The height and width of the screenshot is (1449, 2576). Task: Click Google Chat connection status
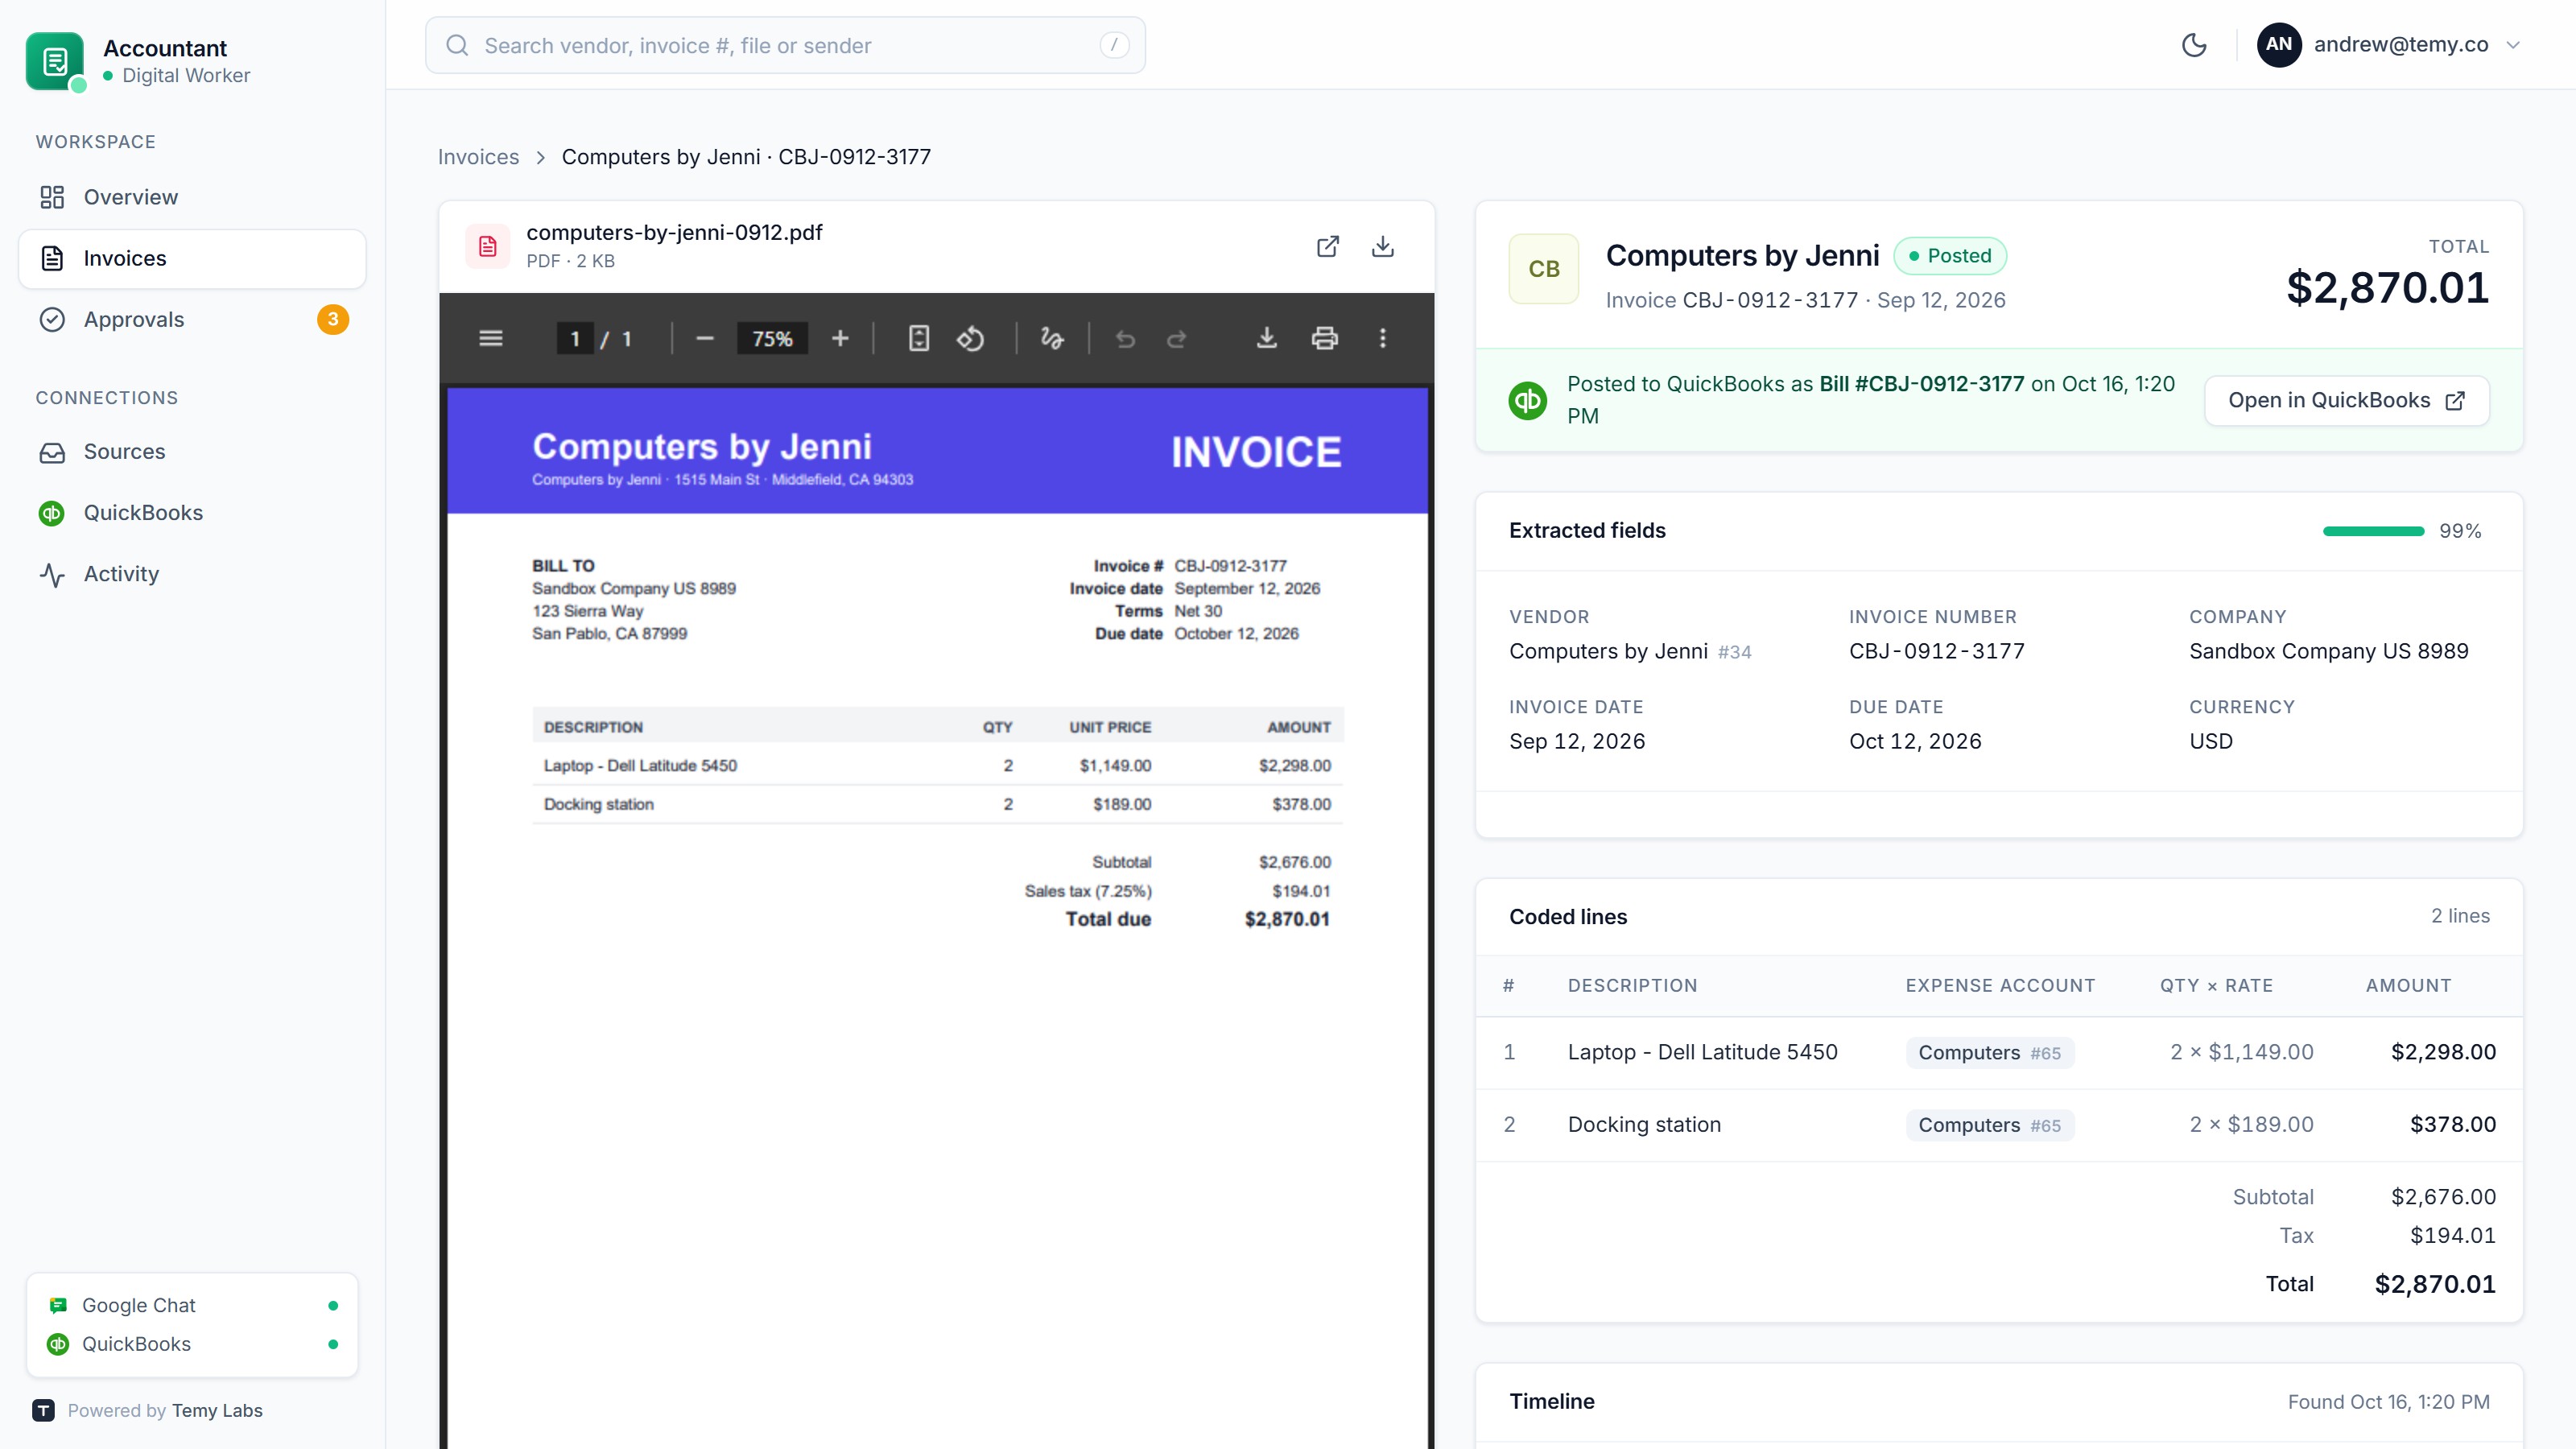(x=192, y=1305)
